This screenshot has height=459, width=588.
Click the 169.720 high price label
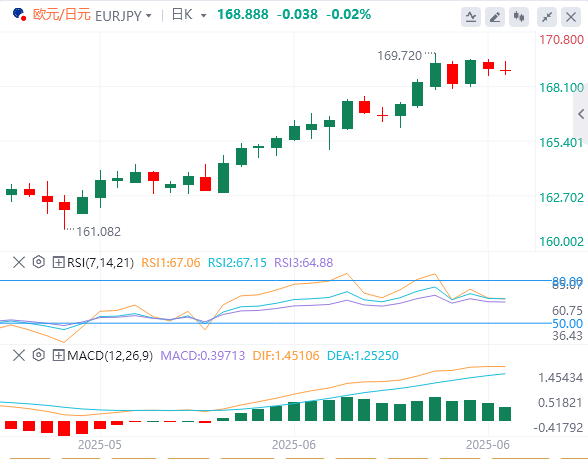point(399,56)
